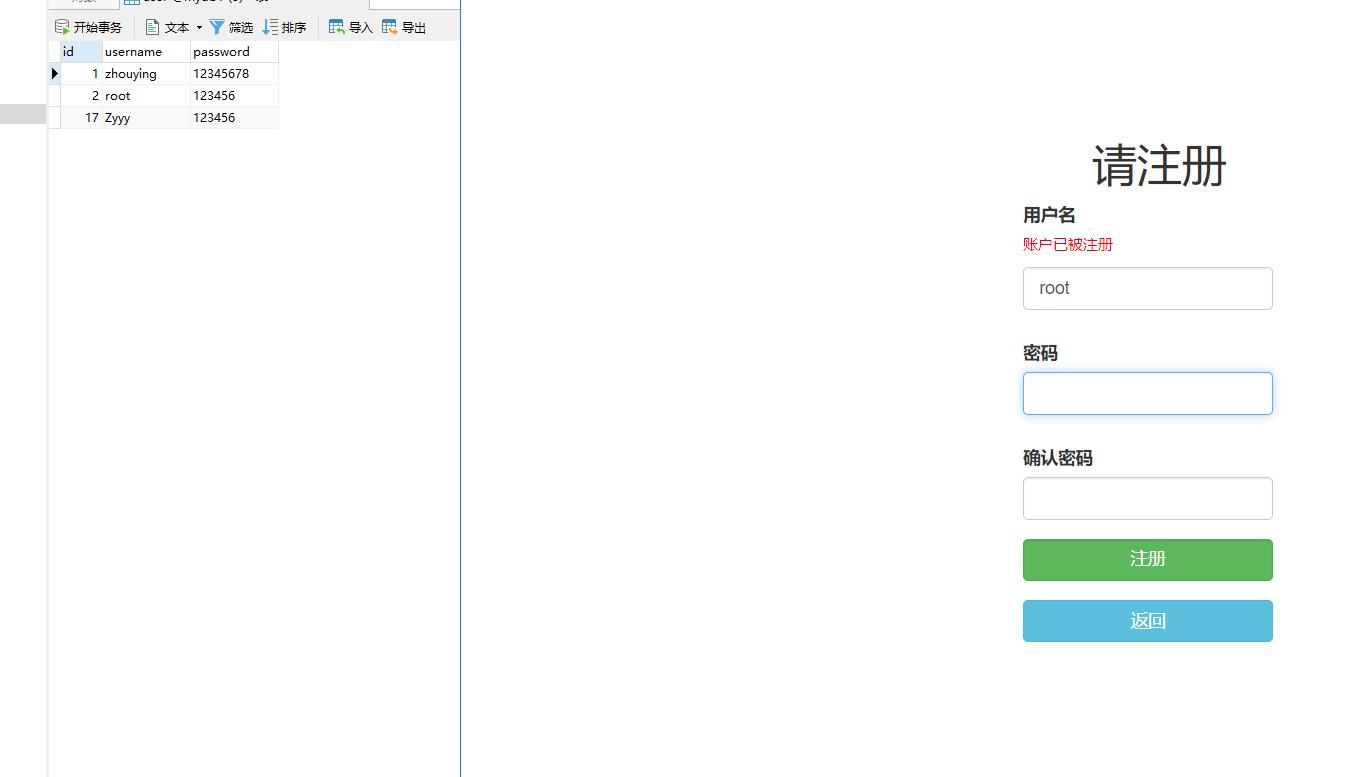Select the username column header
The image size is (1372, 777).
(146, 52)
